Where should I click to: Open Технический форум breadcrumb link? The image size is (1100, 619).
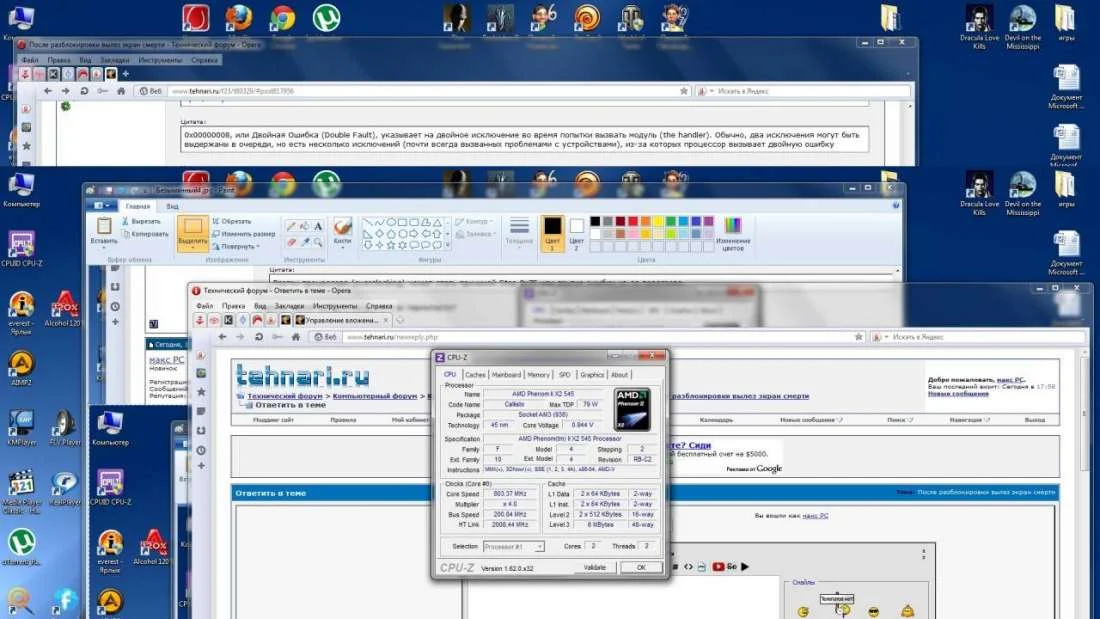coord(284,396)
